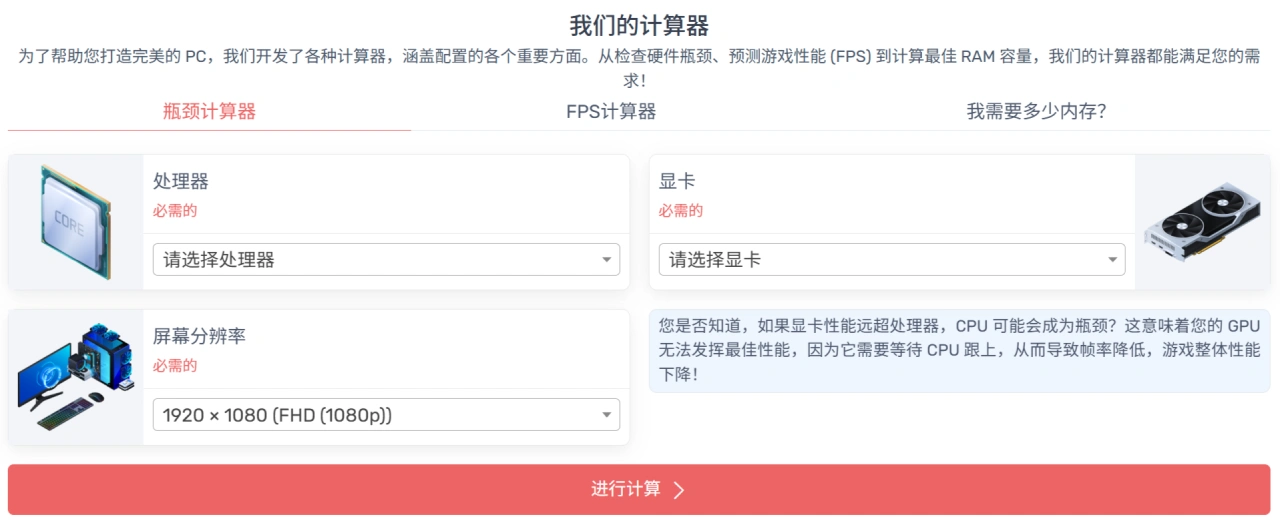This screenshot has width=1280, height=521.
Task: Click the 处理器 field label
Action: pos(181,182)
